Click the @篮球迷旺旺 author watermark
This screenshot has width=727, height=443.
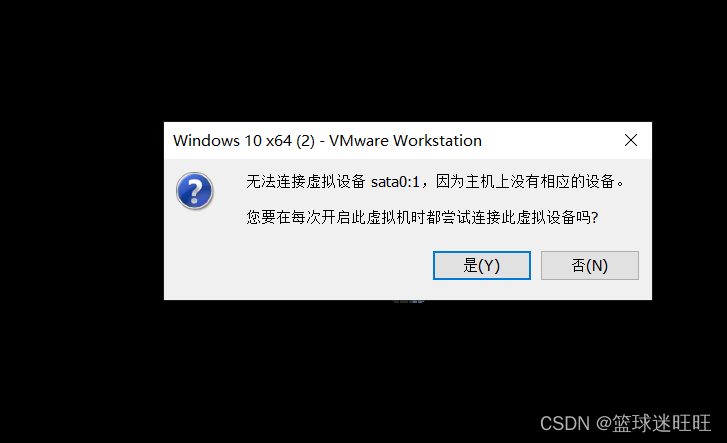653,424
